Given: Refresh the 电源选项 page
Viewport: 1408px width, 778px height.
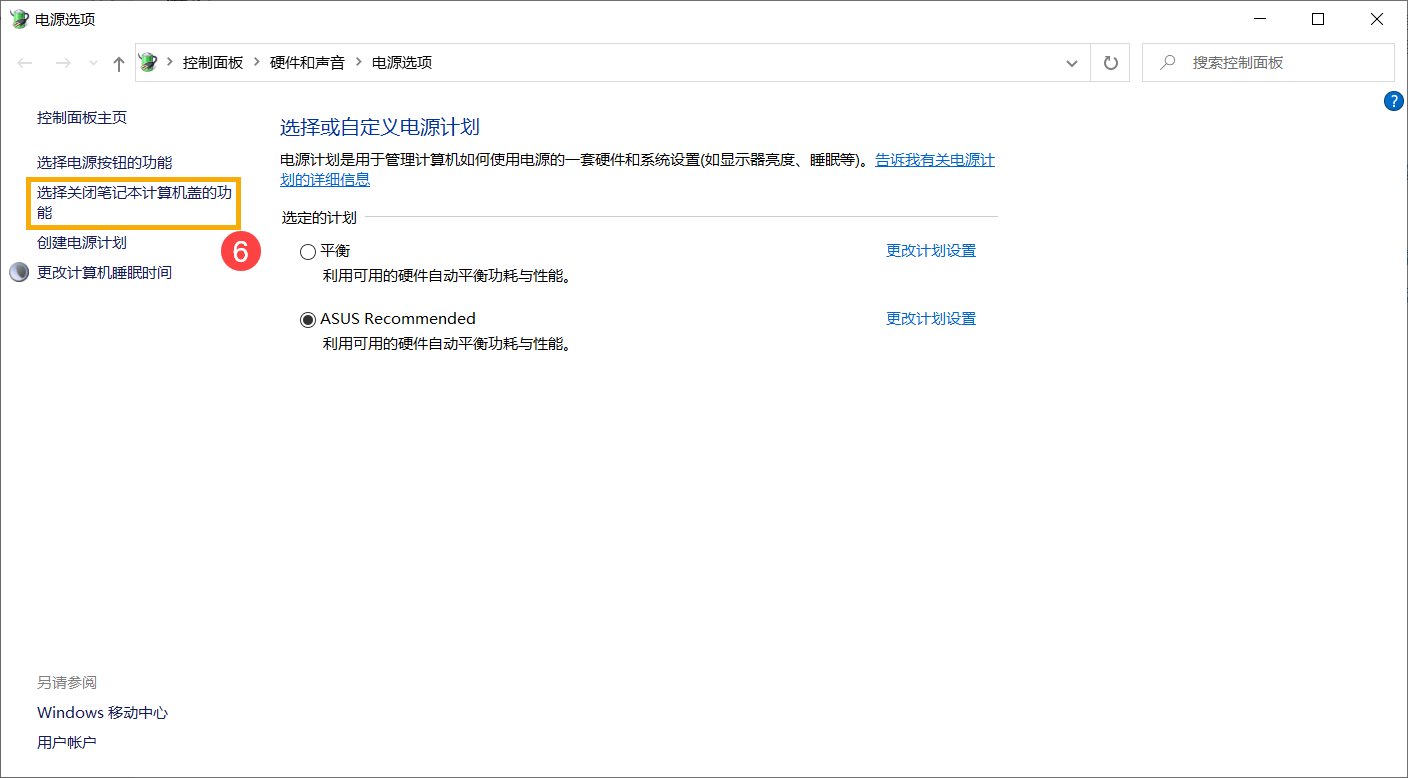Looking at the screenshot, I should (x=1110, y=63).
